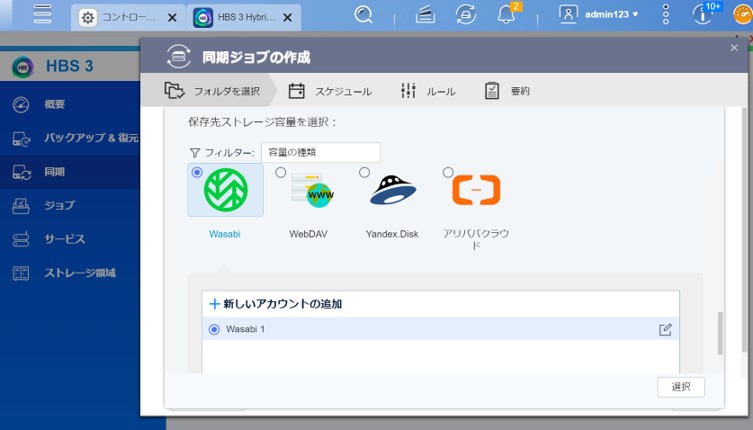Click the アリババクラウド storage icon

point(476,190)
